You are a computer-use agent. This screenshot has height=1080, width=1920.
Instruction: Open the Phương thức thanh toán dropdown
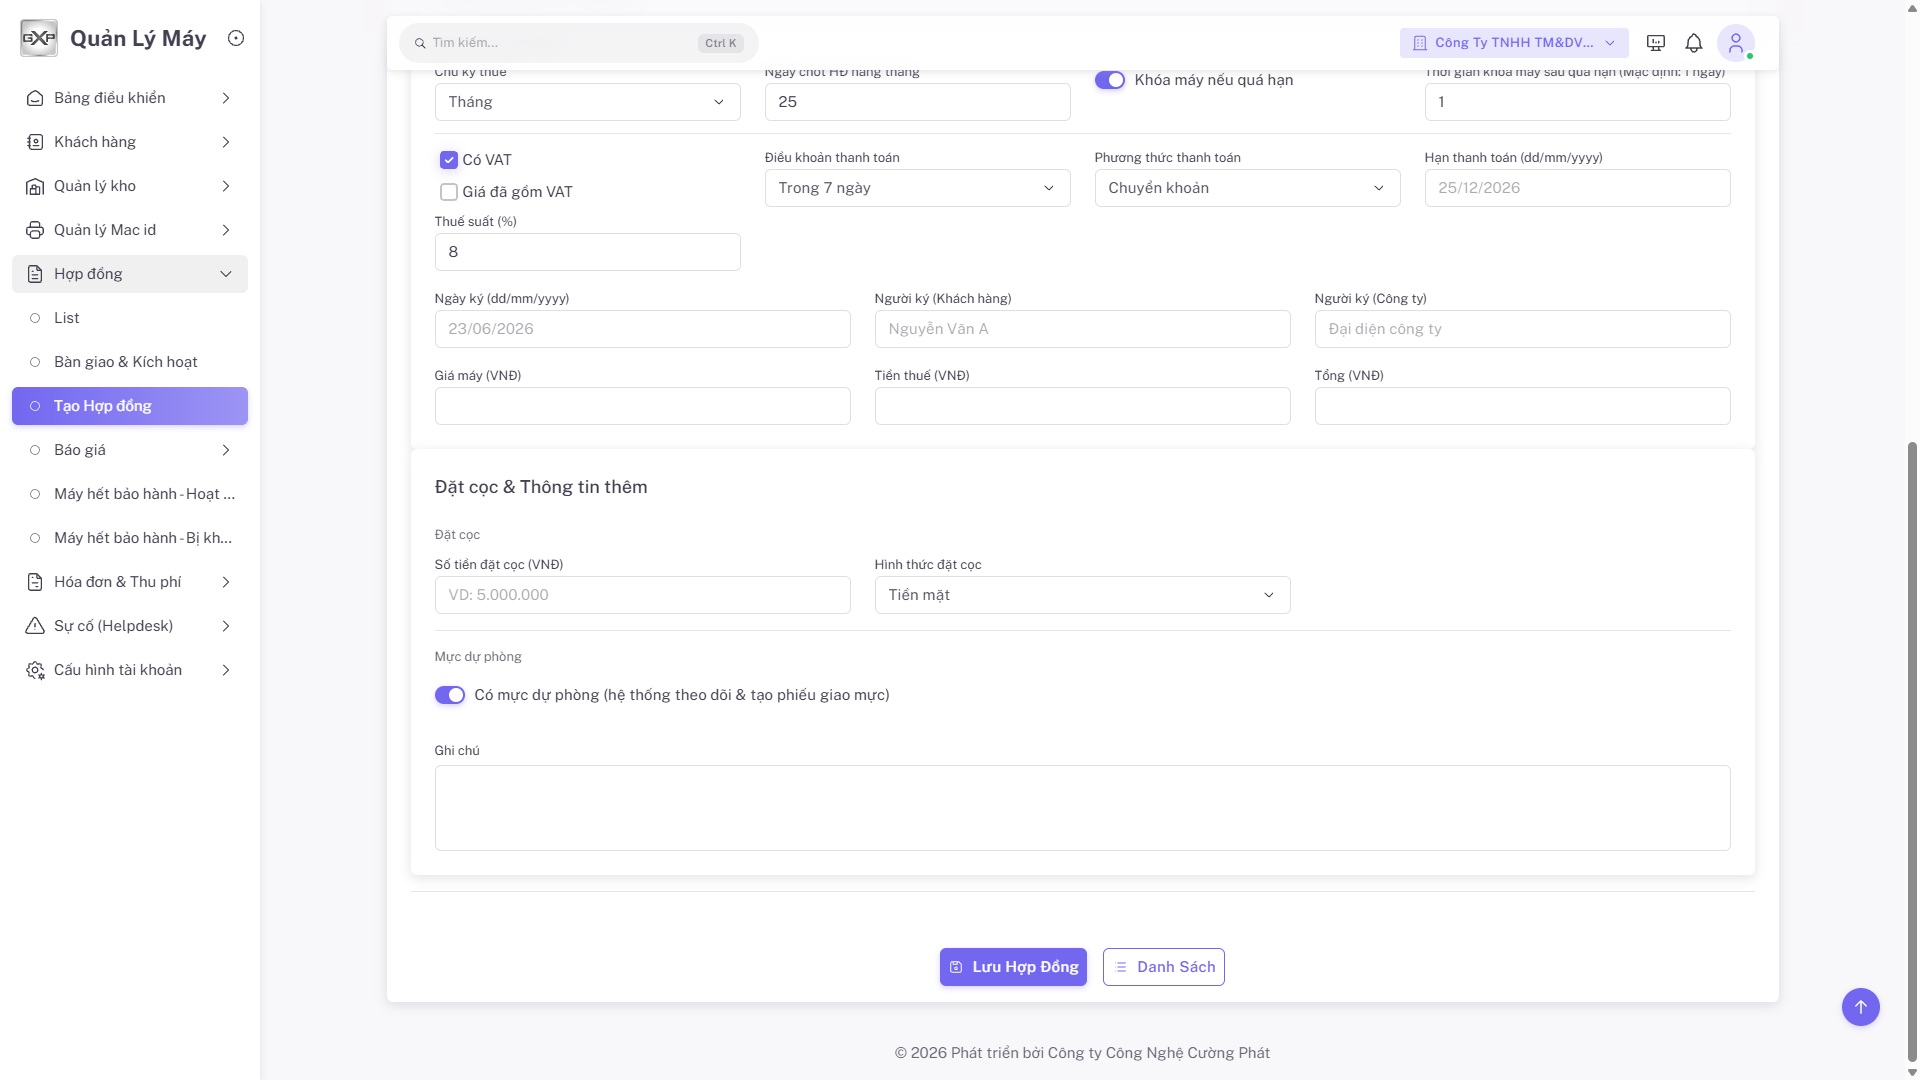tap(1248, 188)
